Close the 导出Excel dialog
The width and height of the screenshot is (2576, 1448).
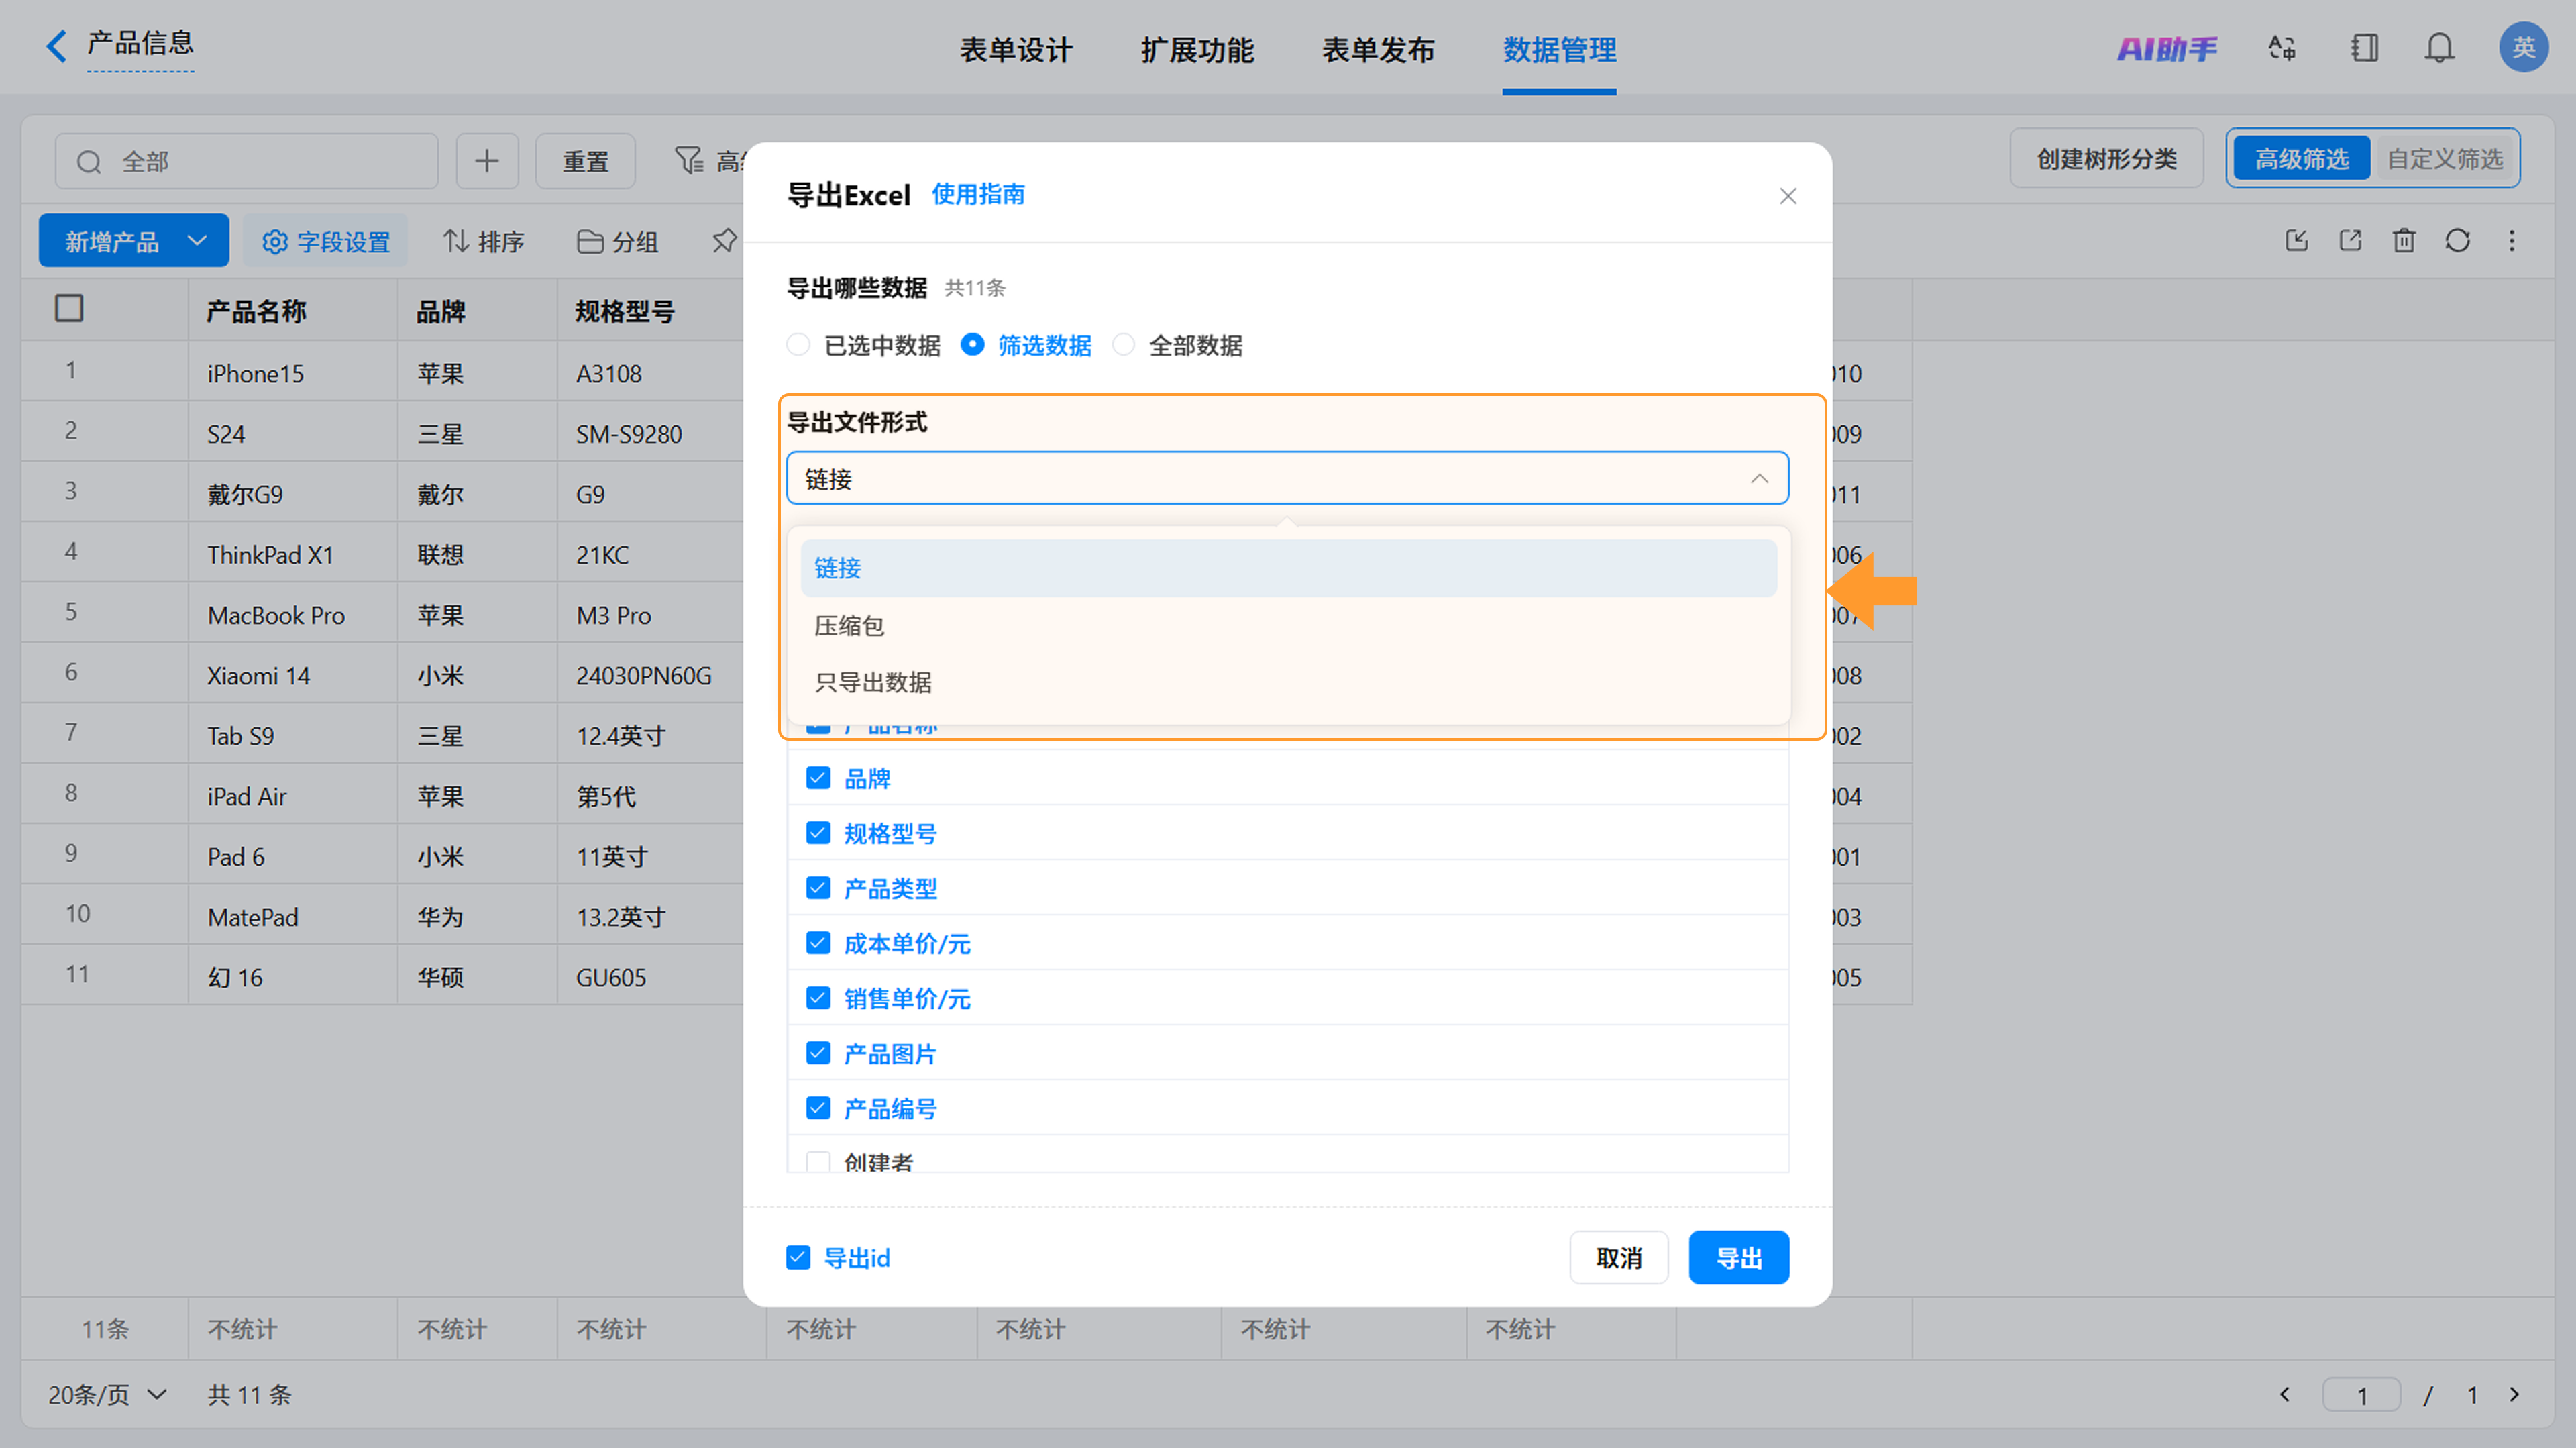[1788, 196]
